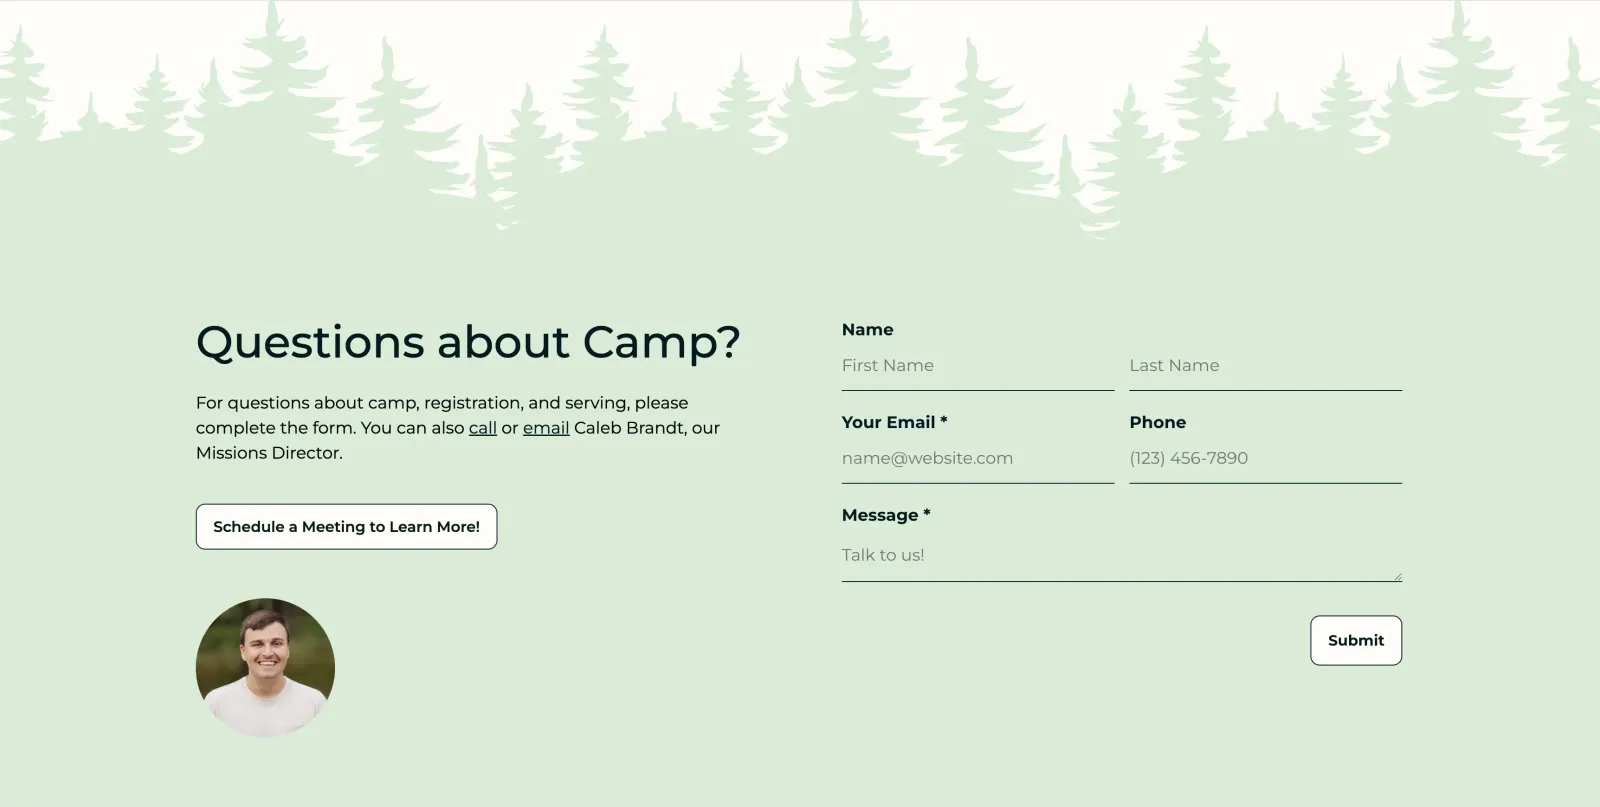The image size is (1600, 807).
Task: Click Caleb Brandt's circular profile photo
Action: [x=265, y=668]
